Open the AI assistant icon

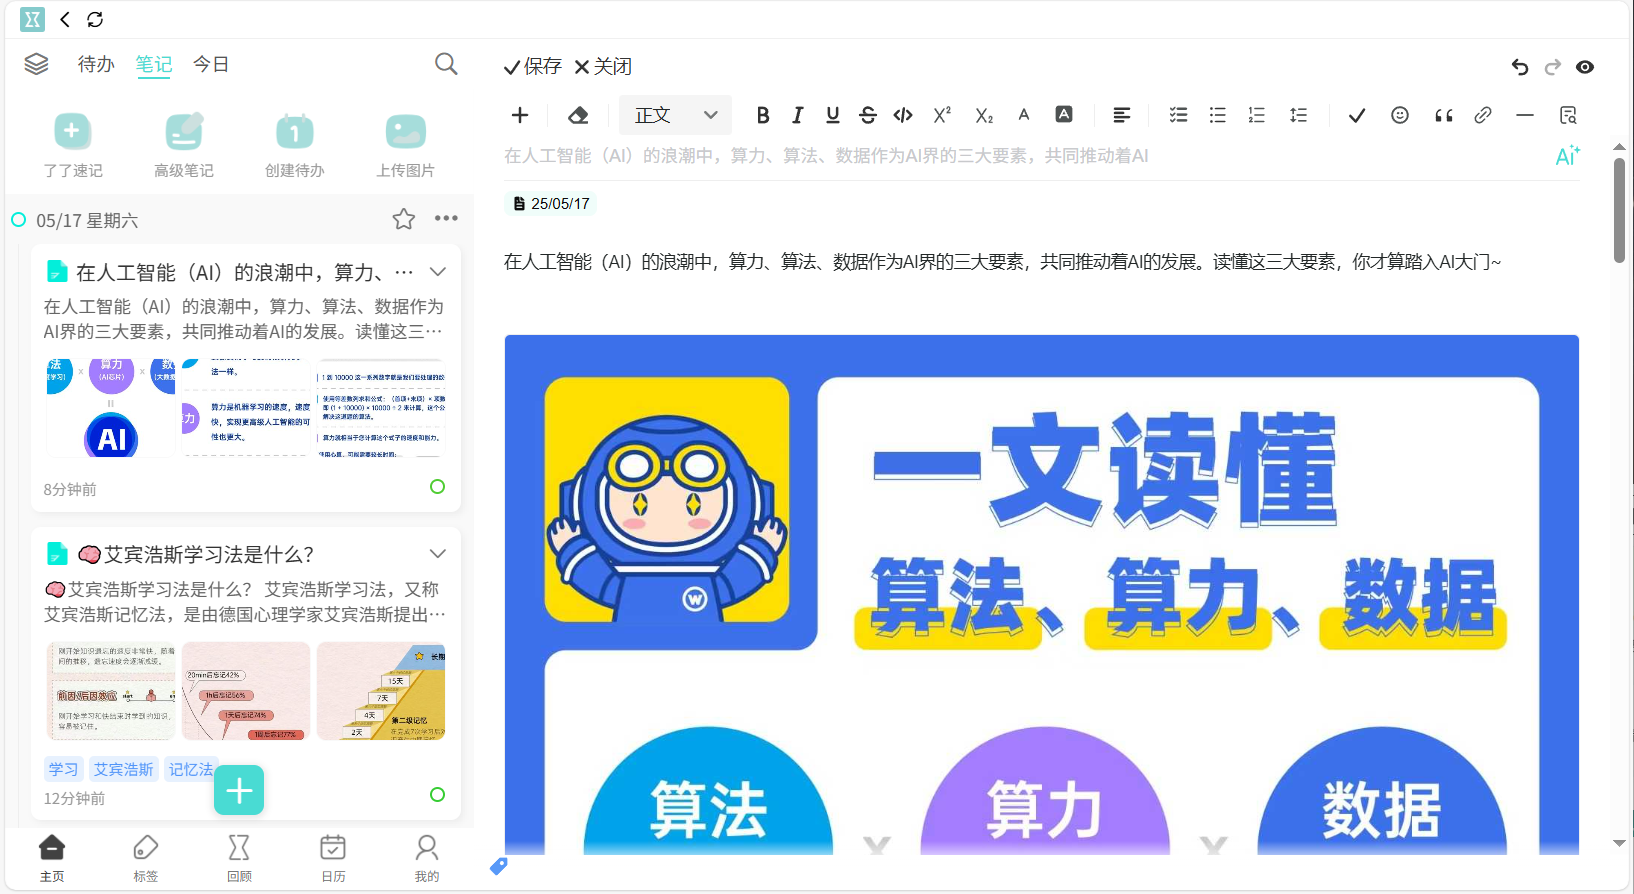[1567, 155]
